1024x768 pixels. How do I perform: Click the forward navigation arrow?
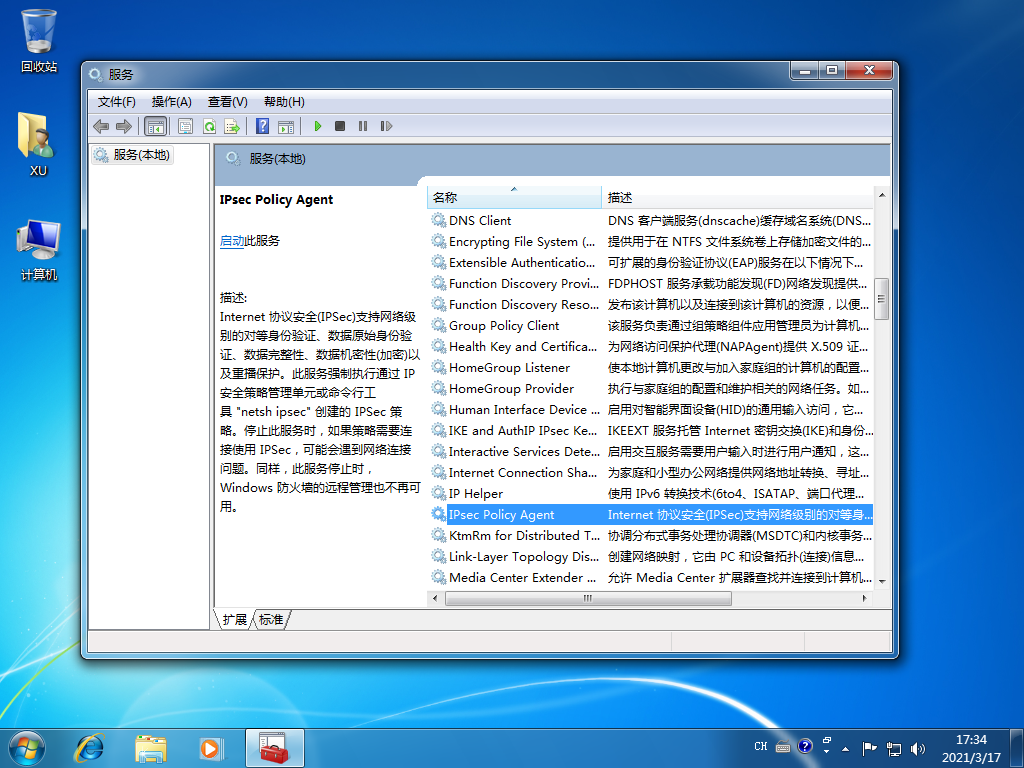[121, 126]
